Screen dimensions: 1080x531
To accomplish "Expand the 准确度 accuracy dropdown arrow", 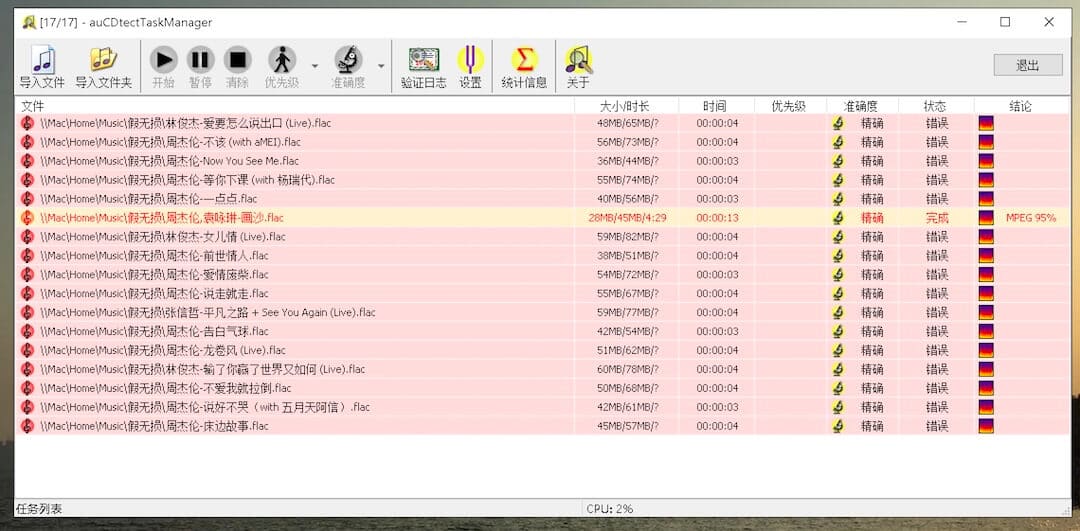I will click(381, 66).
